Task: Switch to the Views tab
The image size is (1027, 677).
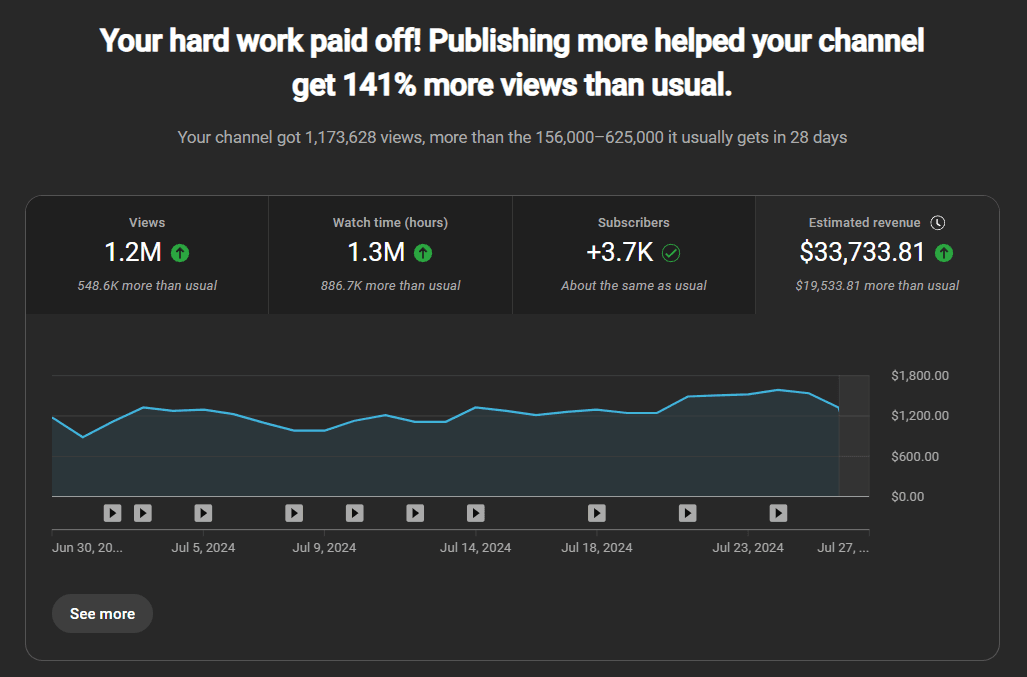Action: [147, 254]
